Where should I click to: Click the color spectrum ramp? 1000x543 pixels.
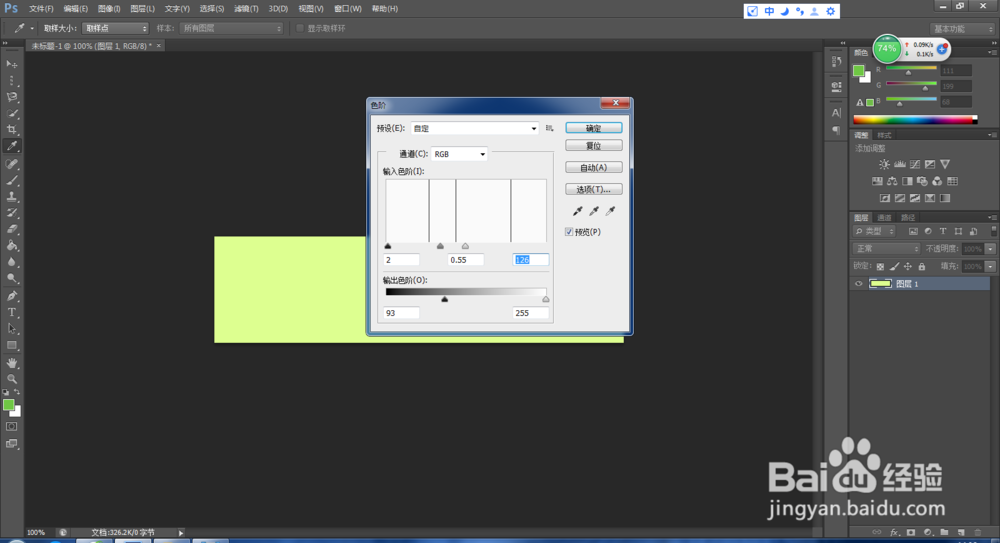(915, 119)
